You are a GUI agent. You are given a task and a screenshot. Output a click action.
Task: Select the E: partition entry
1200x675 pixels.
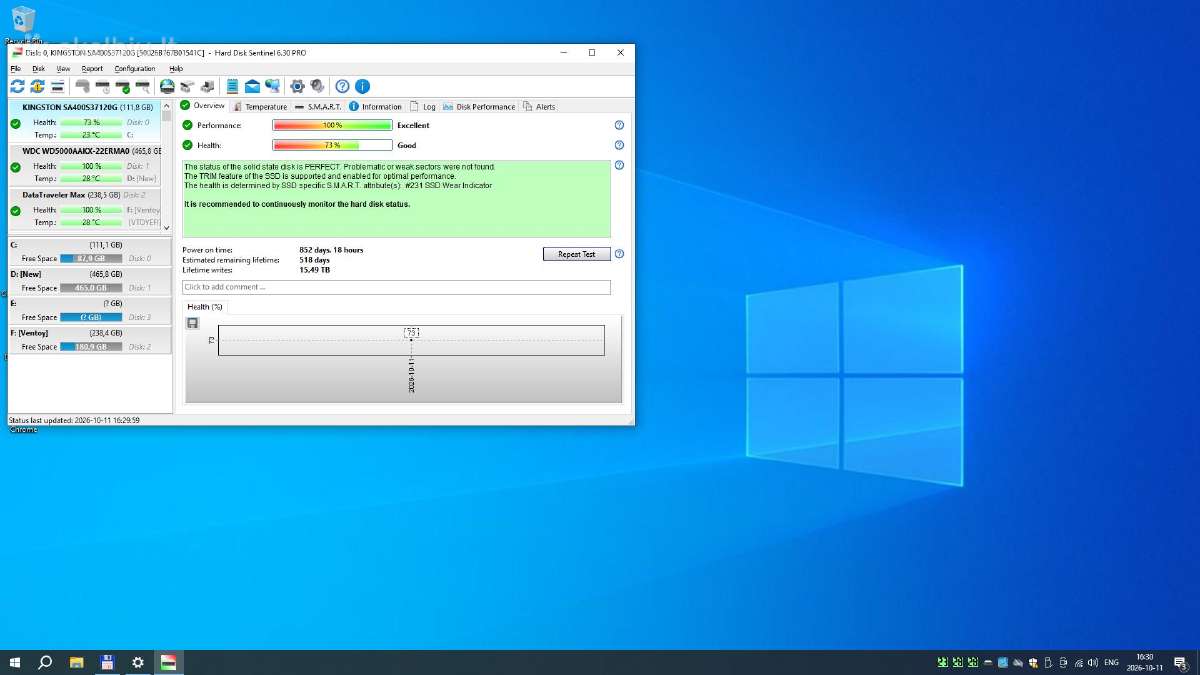(x=89, y=310)
